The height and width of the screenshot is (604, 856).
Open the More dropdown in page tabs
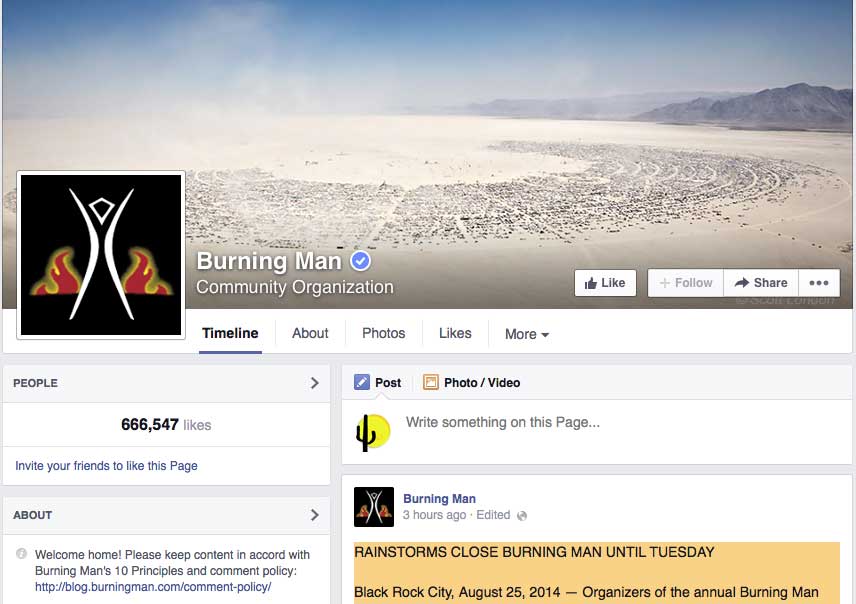527,334
